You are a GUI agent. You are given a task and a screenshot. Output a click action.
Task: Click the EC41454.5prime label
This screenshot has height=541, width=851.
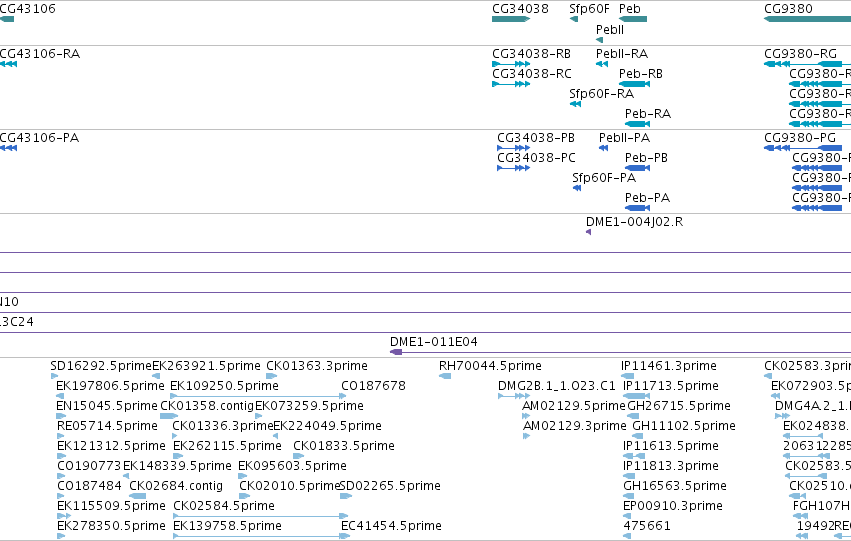(x=391, y=526)
